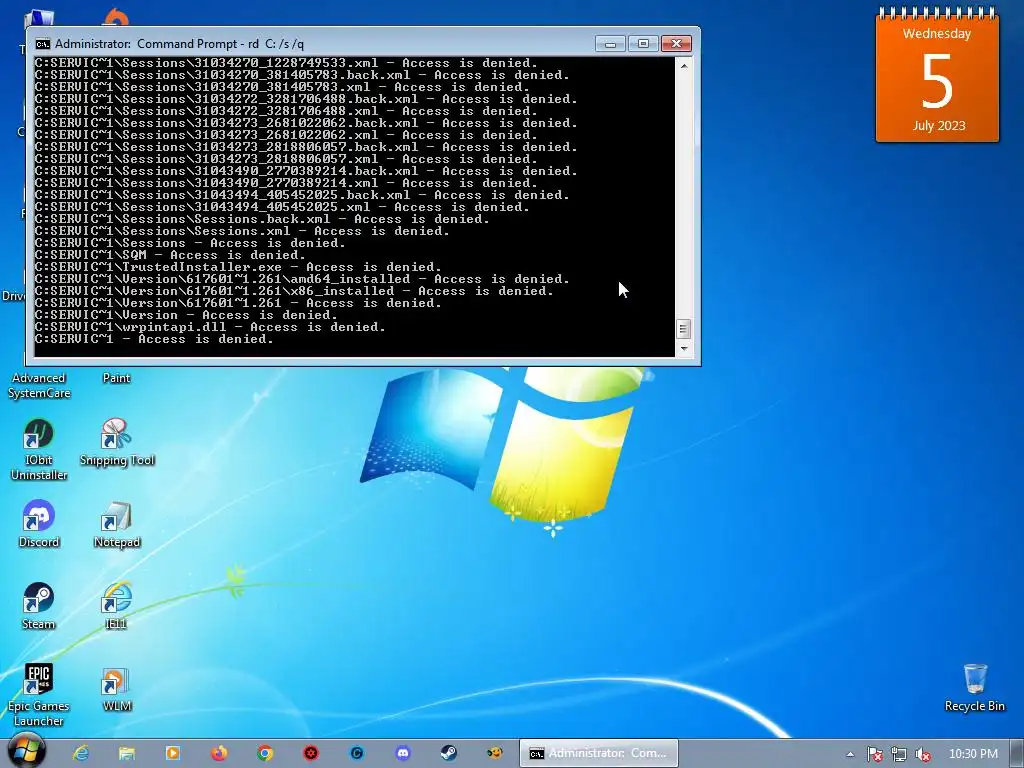Open the IObit Uninstaller desktop shortcut
This screenshot has height=768, width=1024.
pos(39,450)
